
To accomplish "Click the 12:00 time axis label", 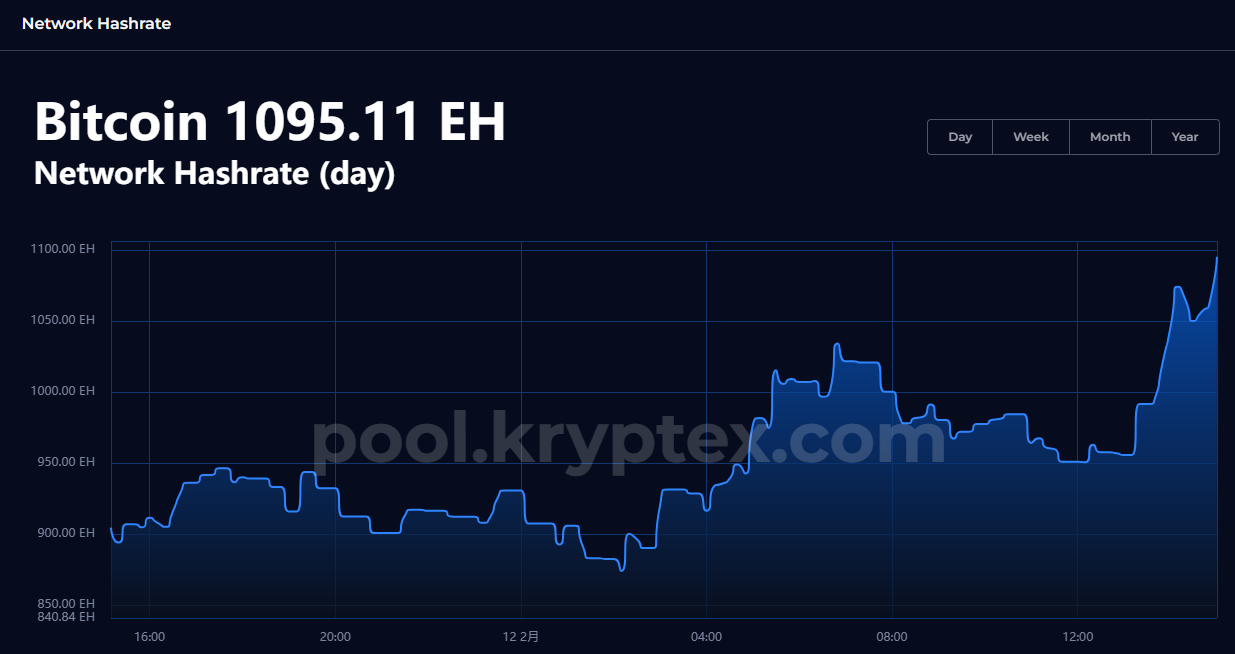I will [x=1077, y=637].
